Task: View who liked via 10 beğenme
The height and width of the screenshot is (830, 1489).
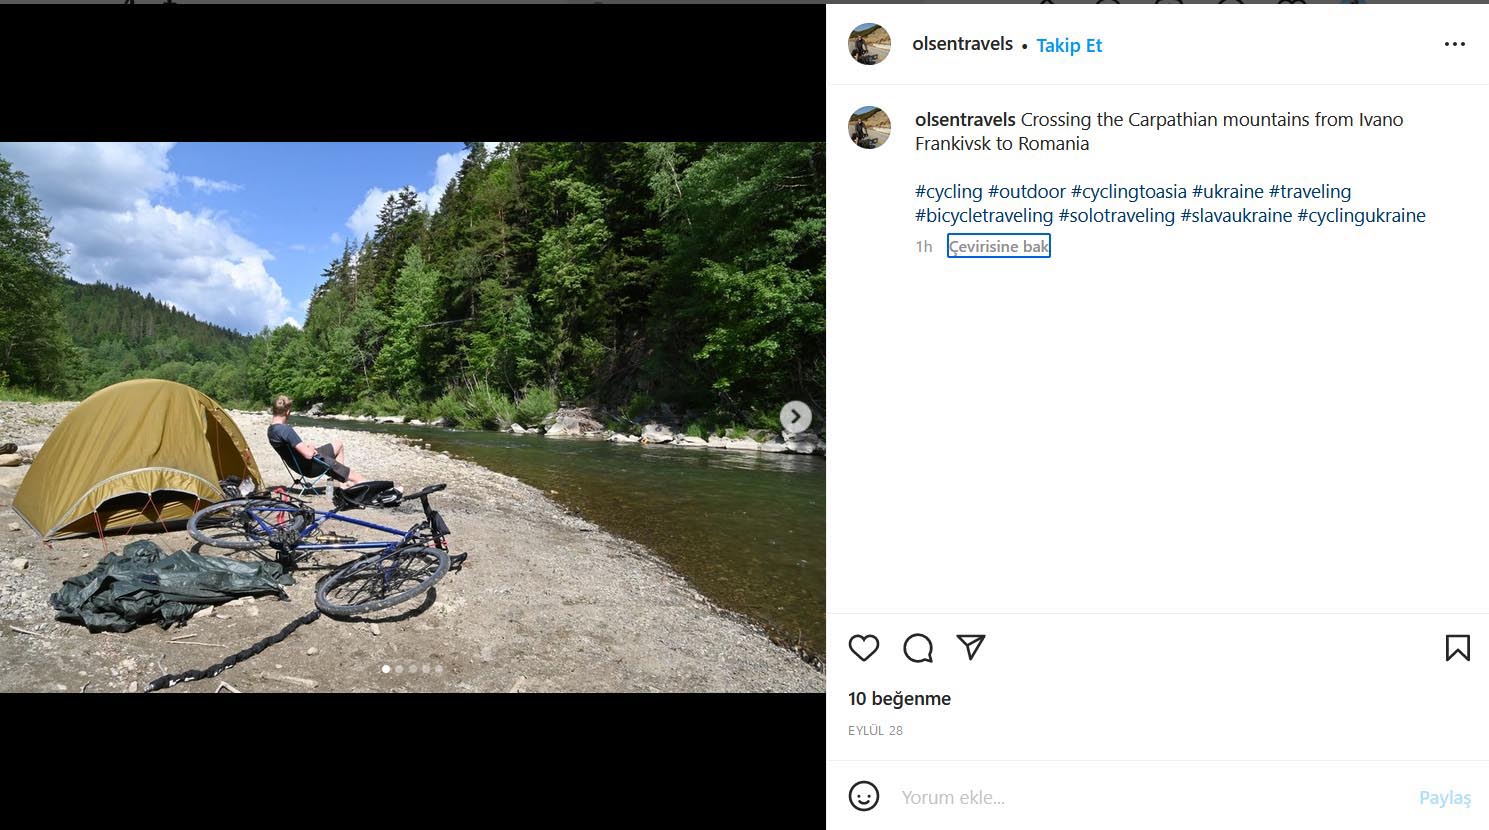Action: 899,698
